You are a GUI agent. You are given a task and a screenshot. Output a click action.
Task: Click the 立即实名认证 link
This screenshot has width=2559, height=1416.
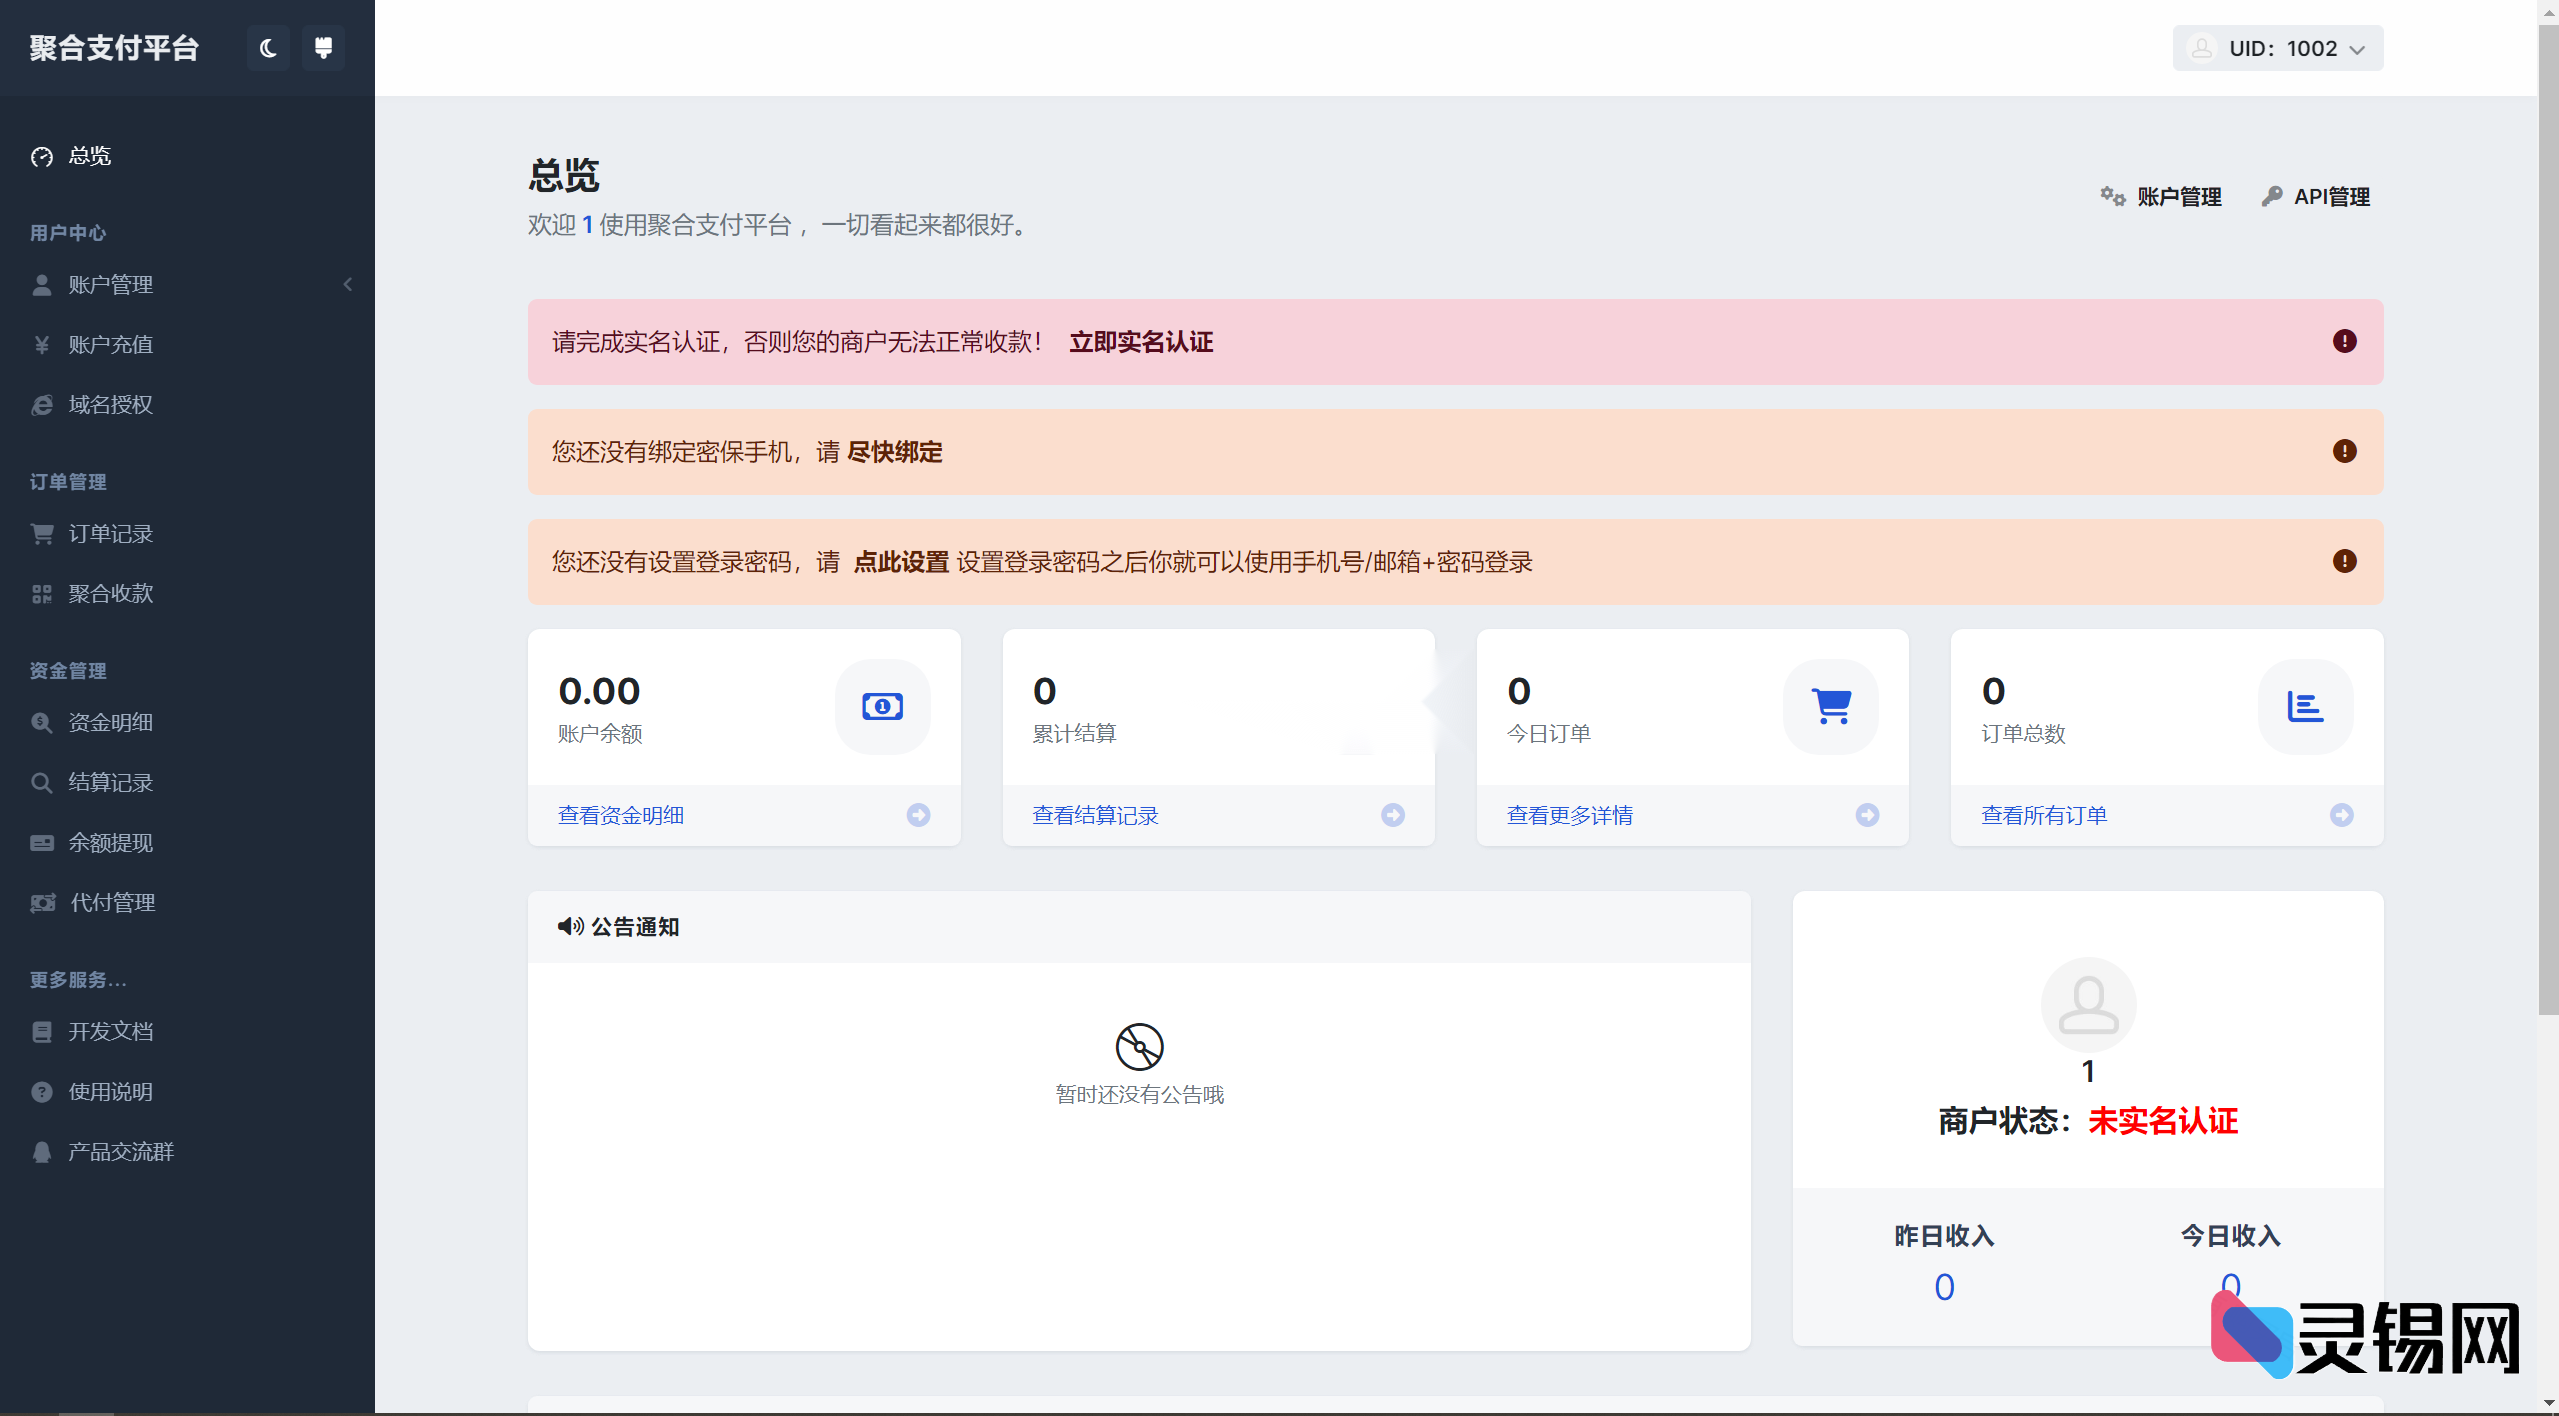click(x=1141, y=341)
